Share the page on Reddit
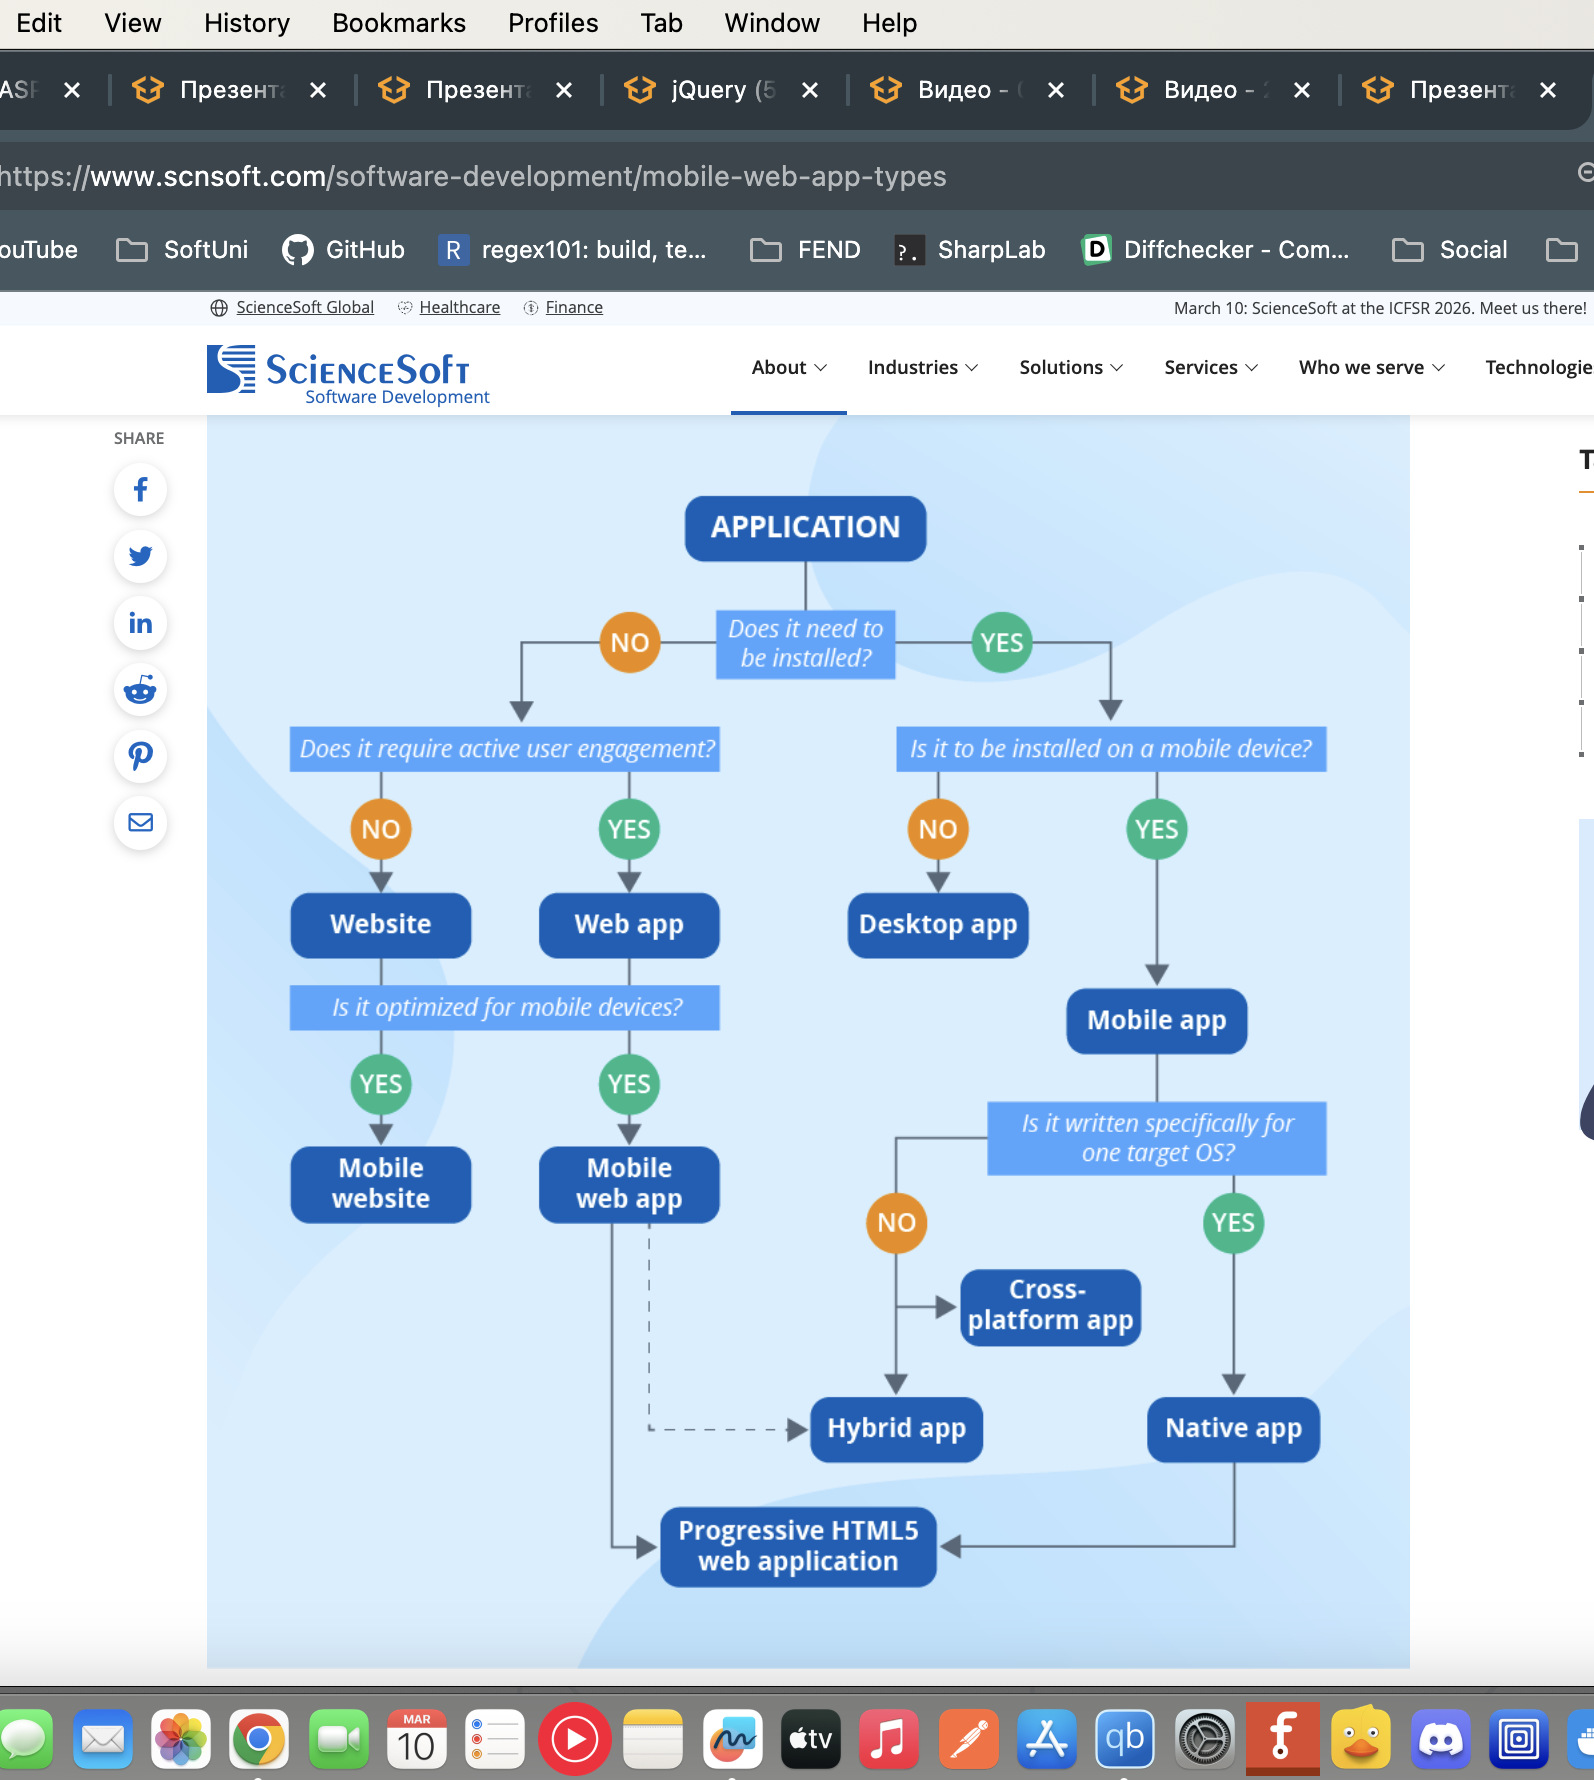The image size is (1594, 1780). (x=140, y=689)
